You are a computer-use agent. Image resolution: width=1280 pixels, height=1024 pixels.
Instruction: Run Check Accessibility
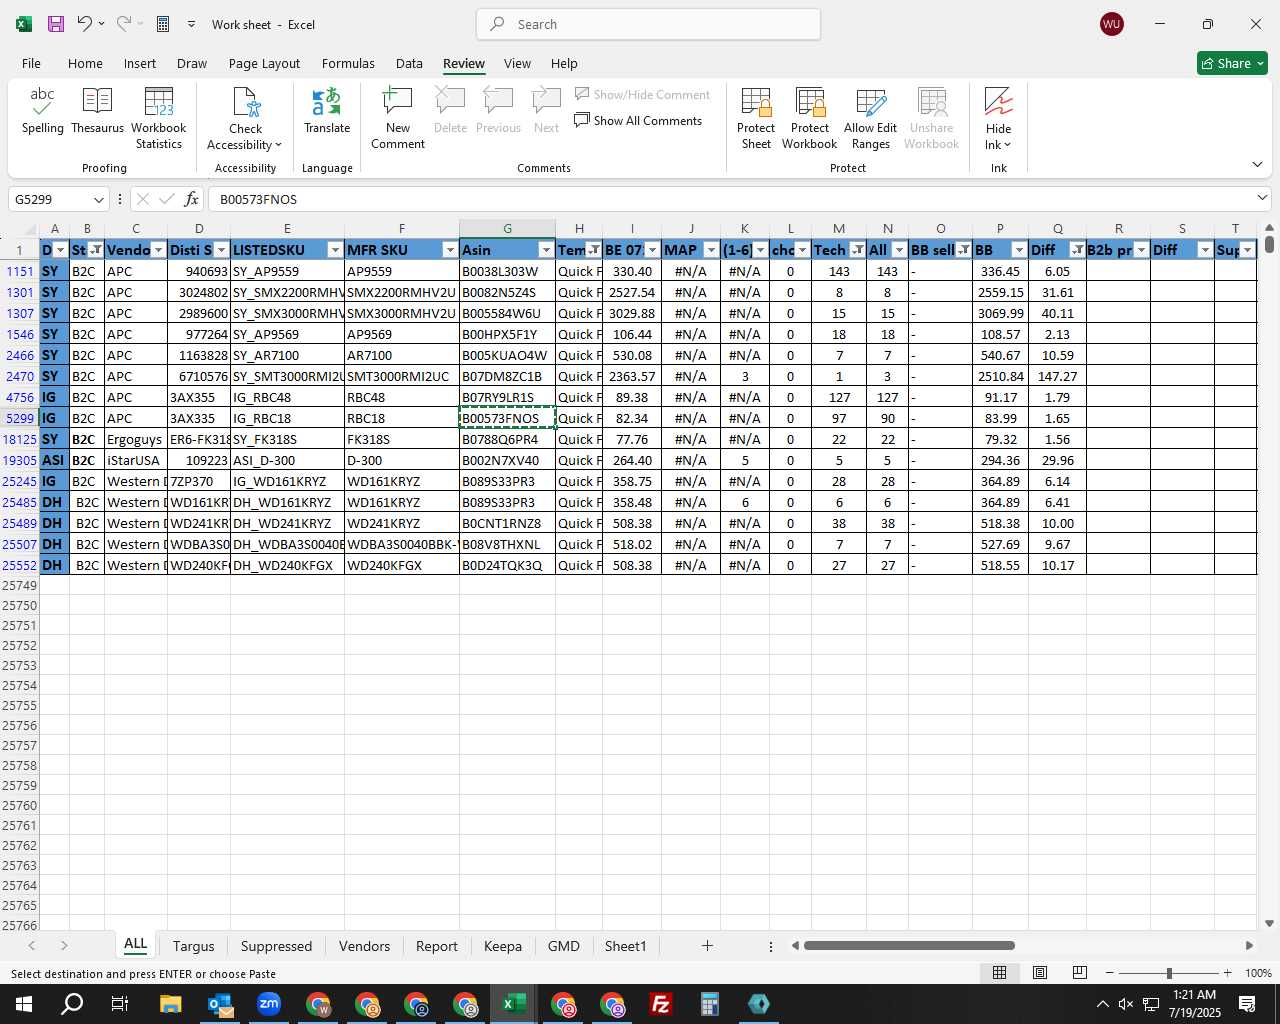tap(245, 119)
